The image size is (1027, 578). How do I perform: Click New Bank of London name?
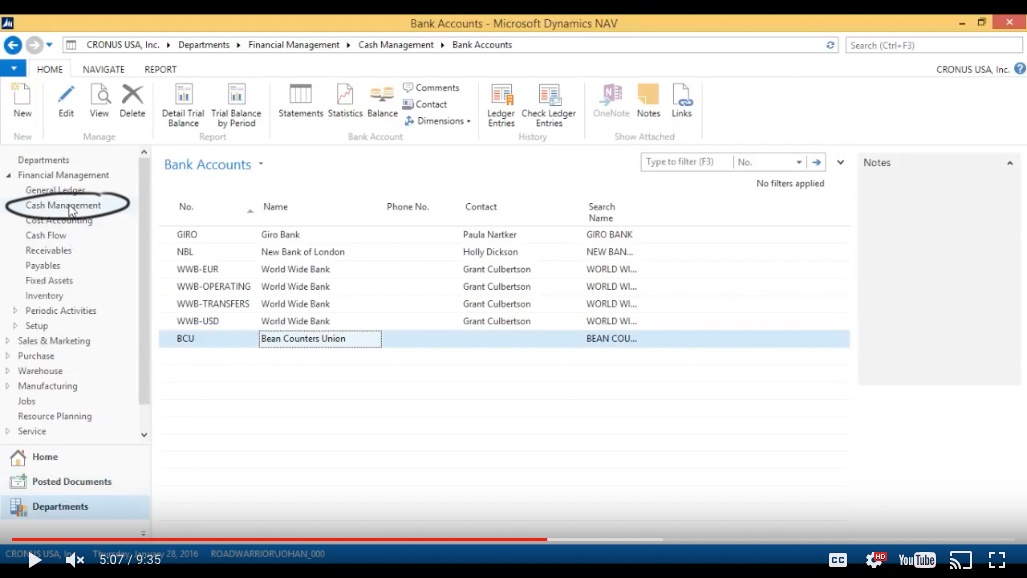tap(303, 252)
